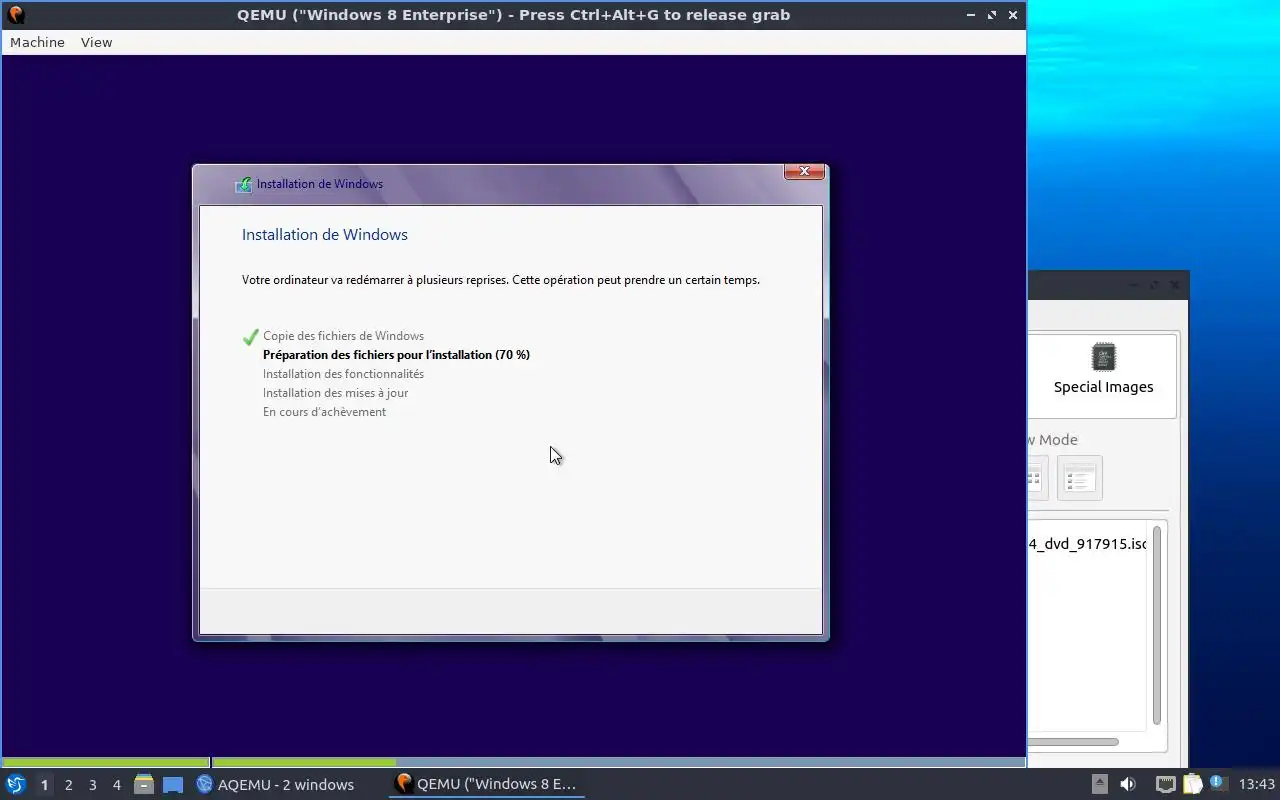Click the 13:43 clock
1280x800 pixels.
pyautogui.click(x=1256, y=784)
